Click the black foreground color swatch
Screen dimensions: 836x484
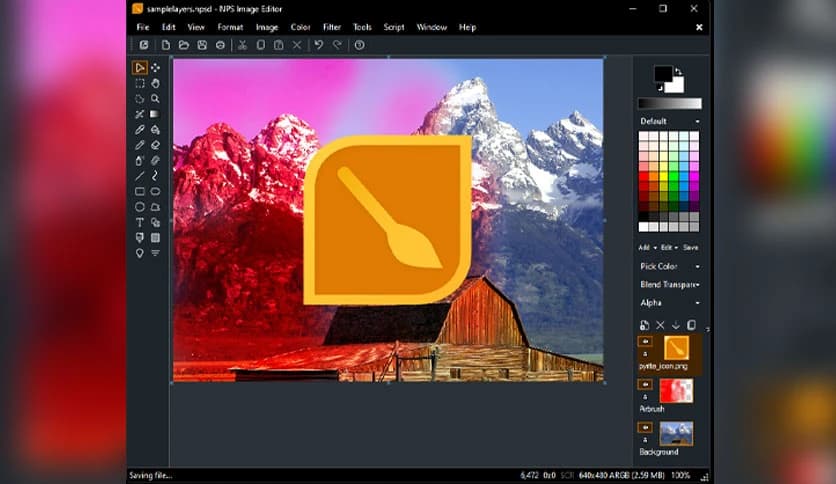tap(663, 75)
